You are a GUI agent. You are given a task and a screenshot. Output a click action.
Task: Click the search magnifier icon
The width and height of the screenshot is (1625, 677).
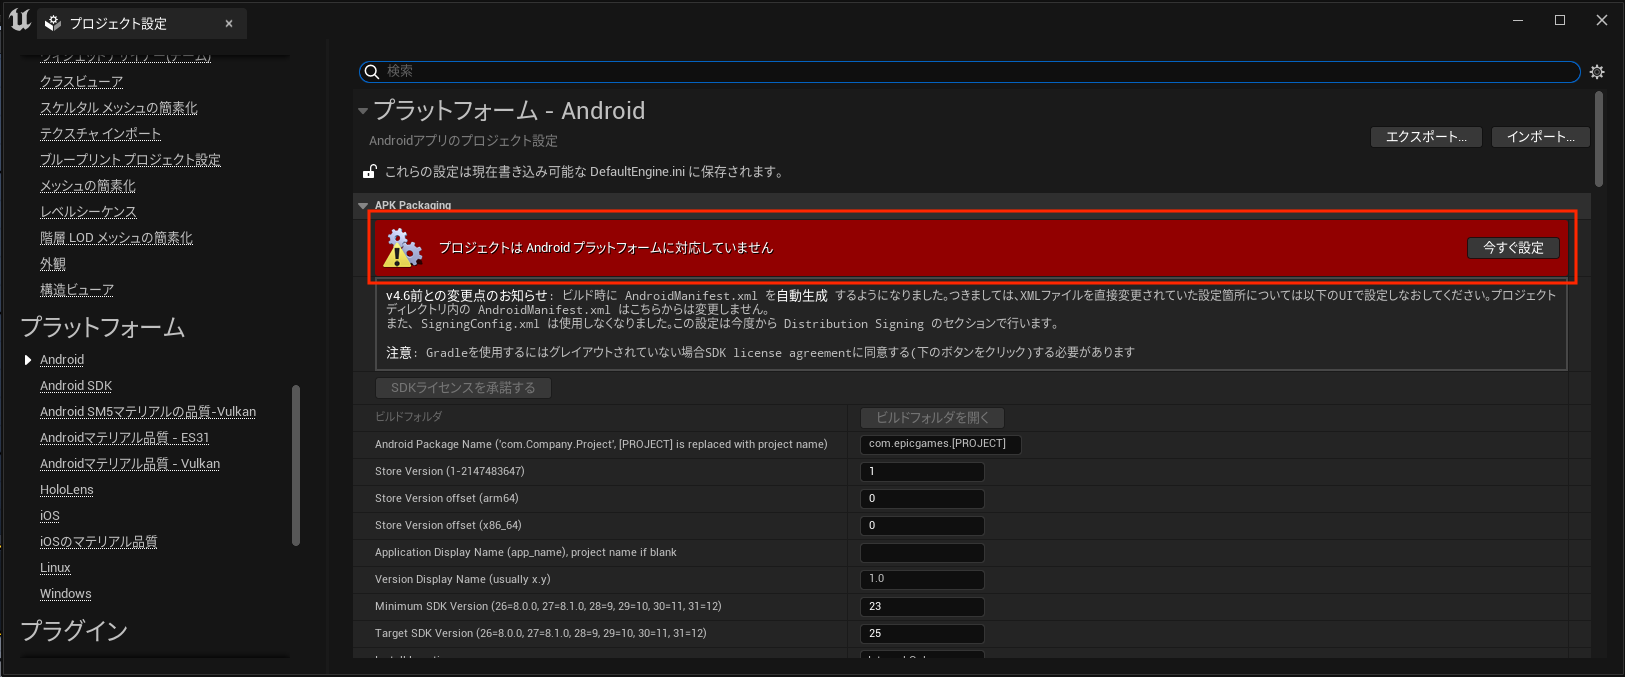[372, 71]
